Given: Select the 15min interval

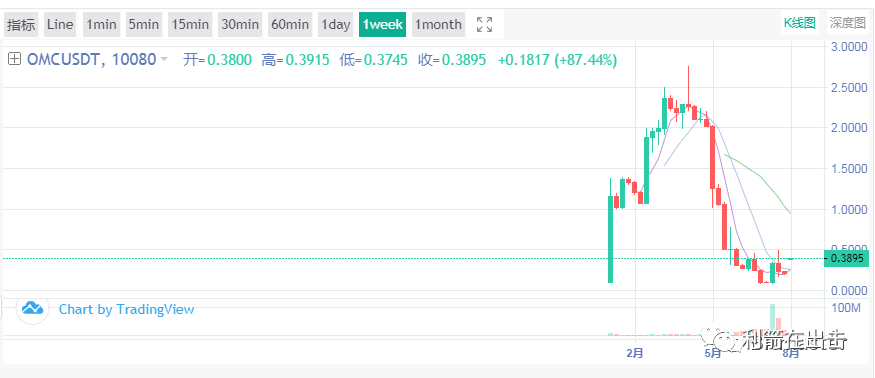Looking at the screenshot, I should [x=190, y=25].
